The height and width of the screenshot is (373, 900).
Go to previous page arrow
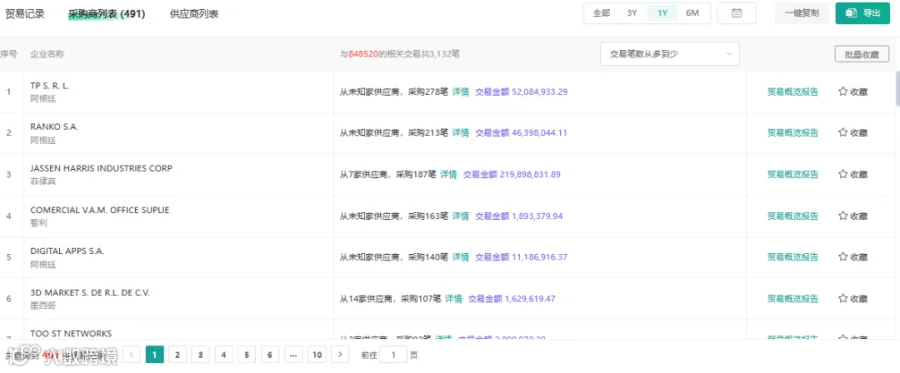(131, 355)
